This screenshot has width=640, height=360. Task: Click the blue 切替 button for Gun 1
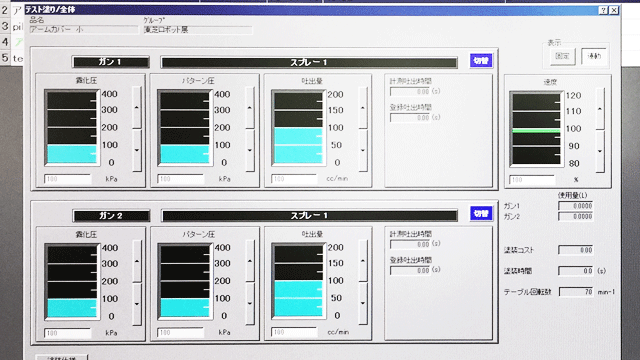(x=481, y=61)
